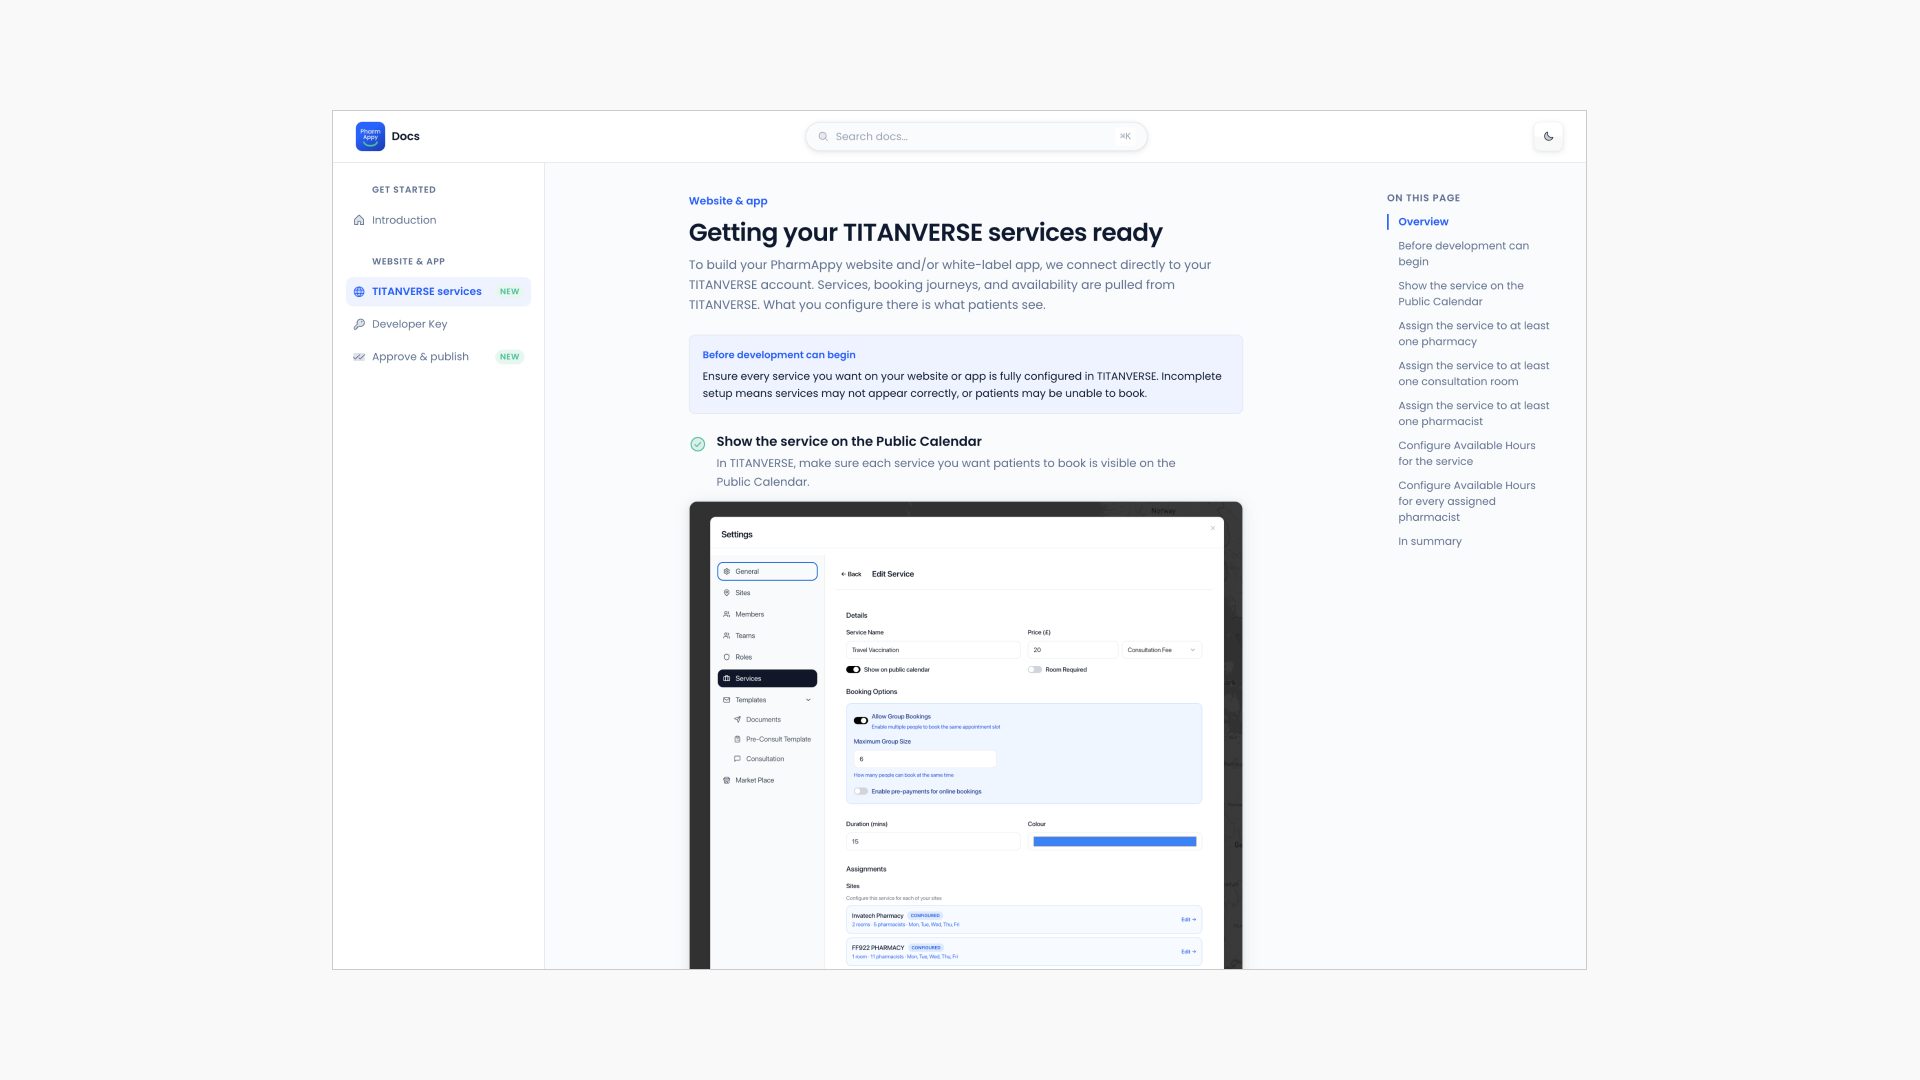1920x1080 pixels.
Task: Click the briefcase icon beside Services in Settings screenshot
Action: pos(727,679)
